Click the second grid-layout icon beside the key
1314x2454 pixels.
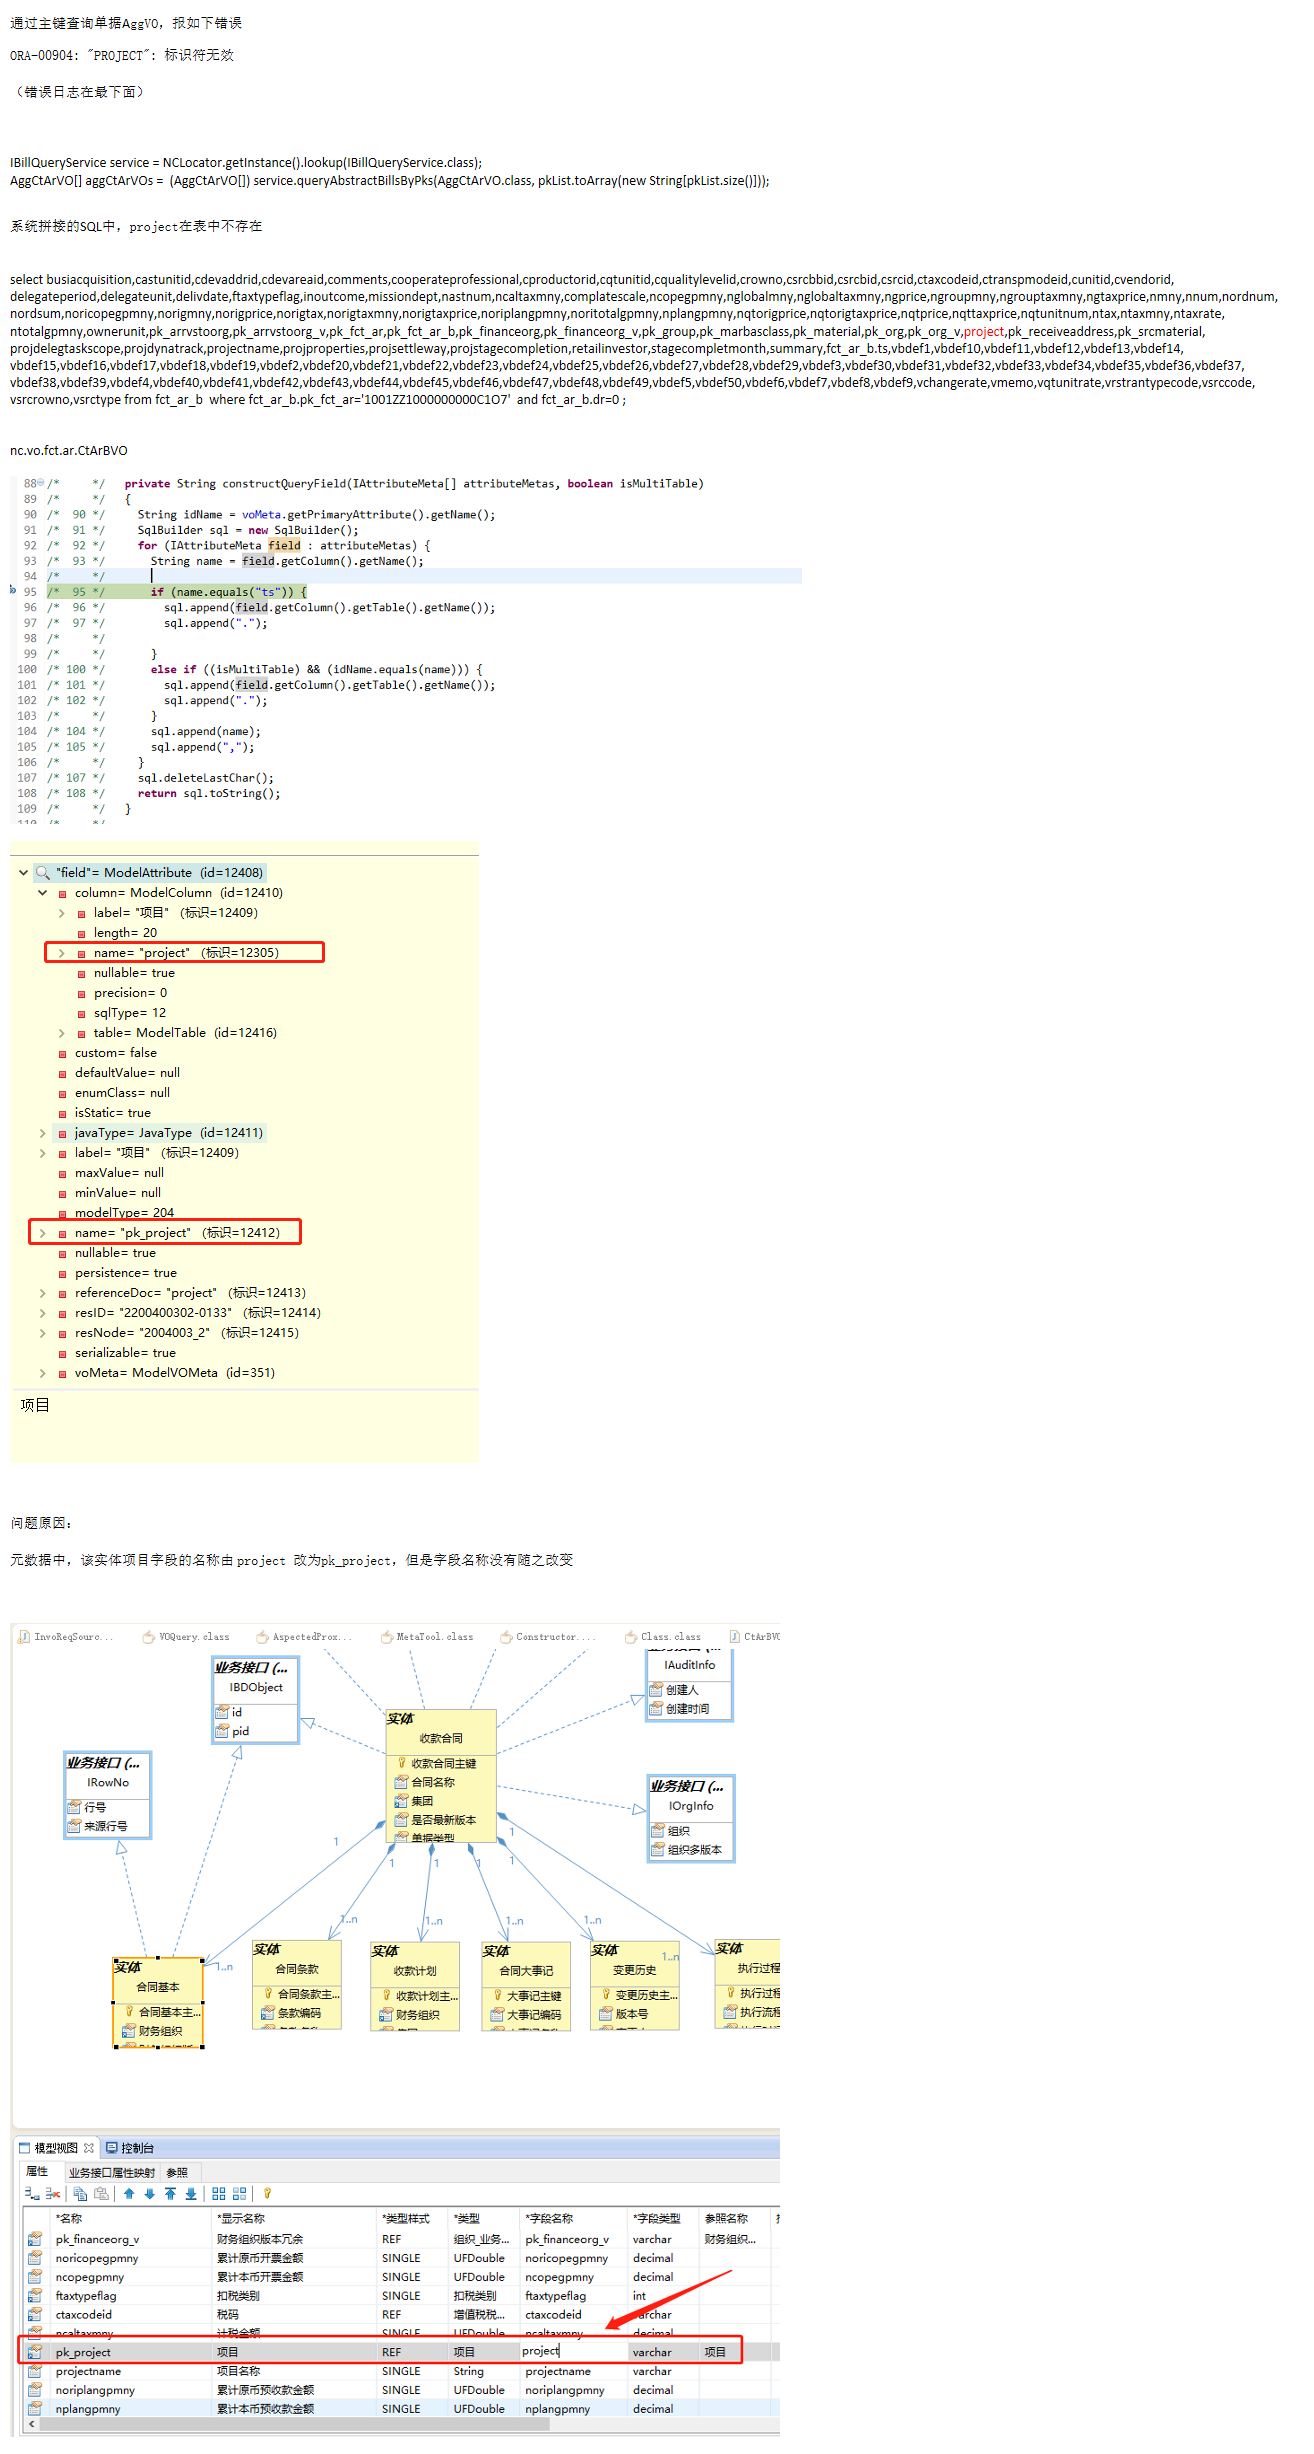pyautogui.click(x=239, y=2193)
